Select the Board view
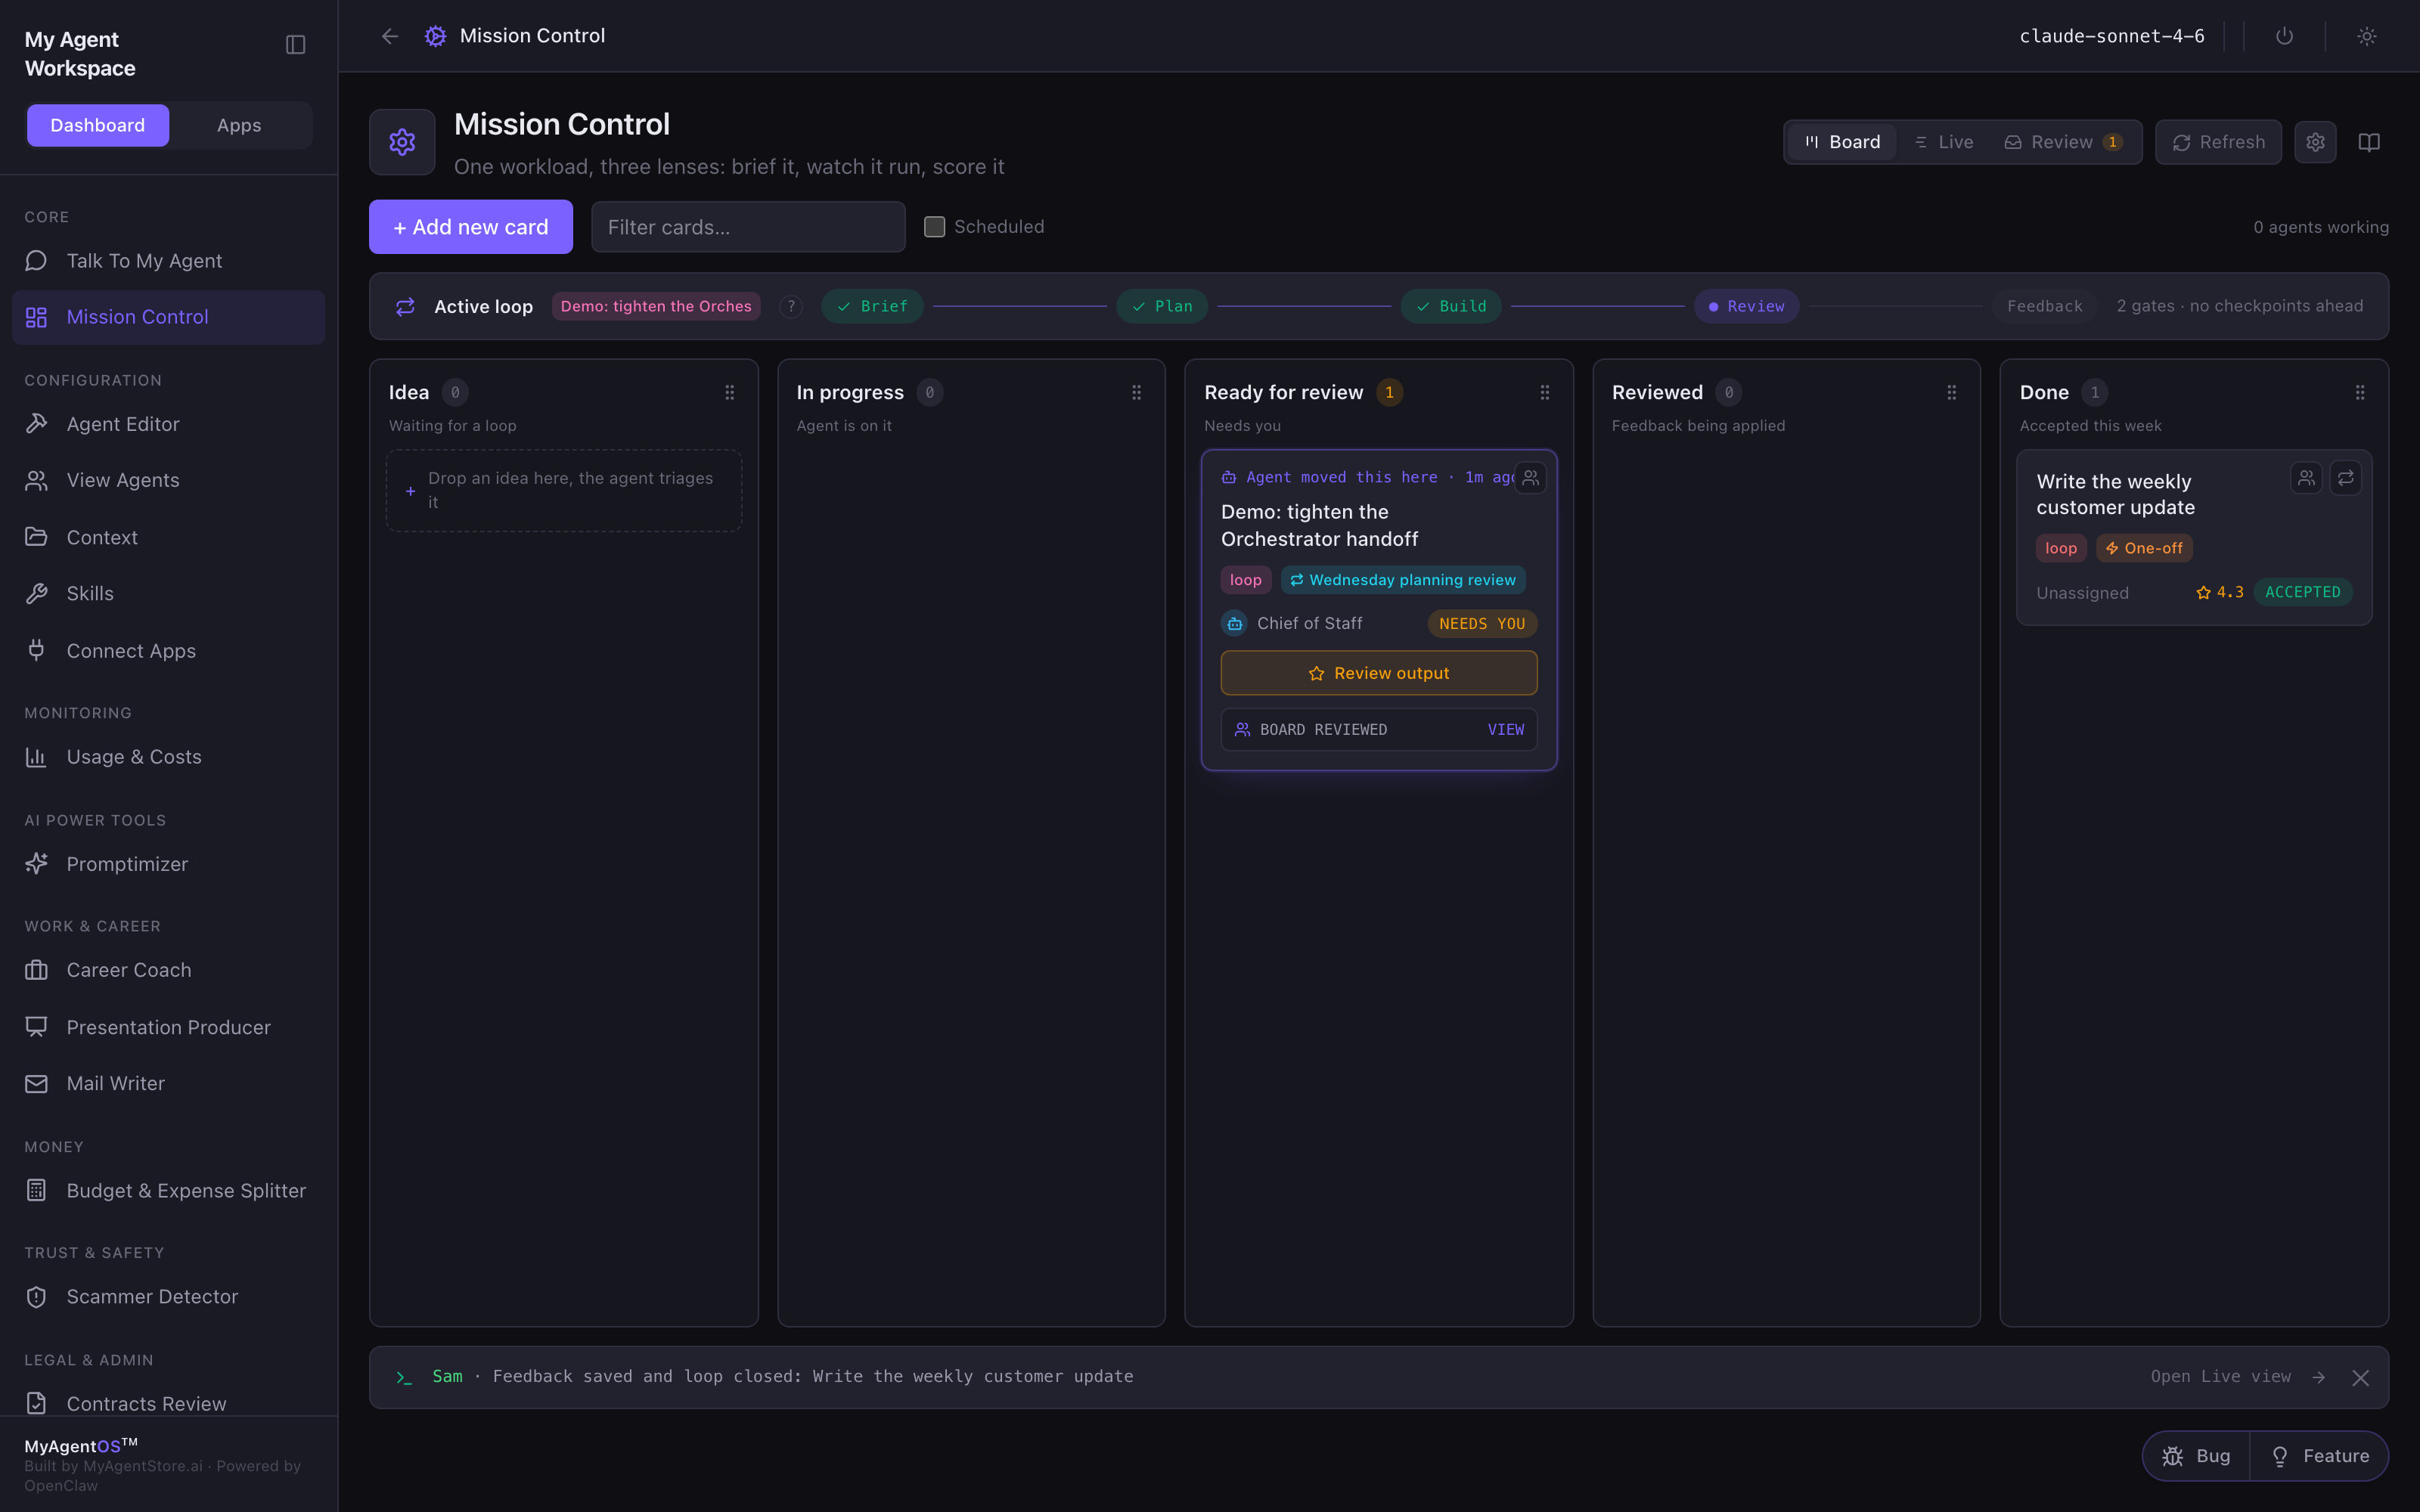The height and width of the screenshot is (1512, 2420). click(x=1842, y=142)
